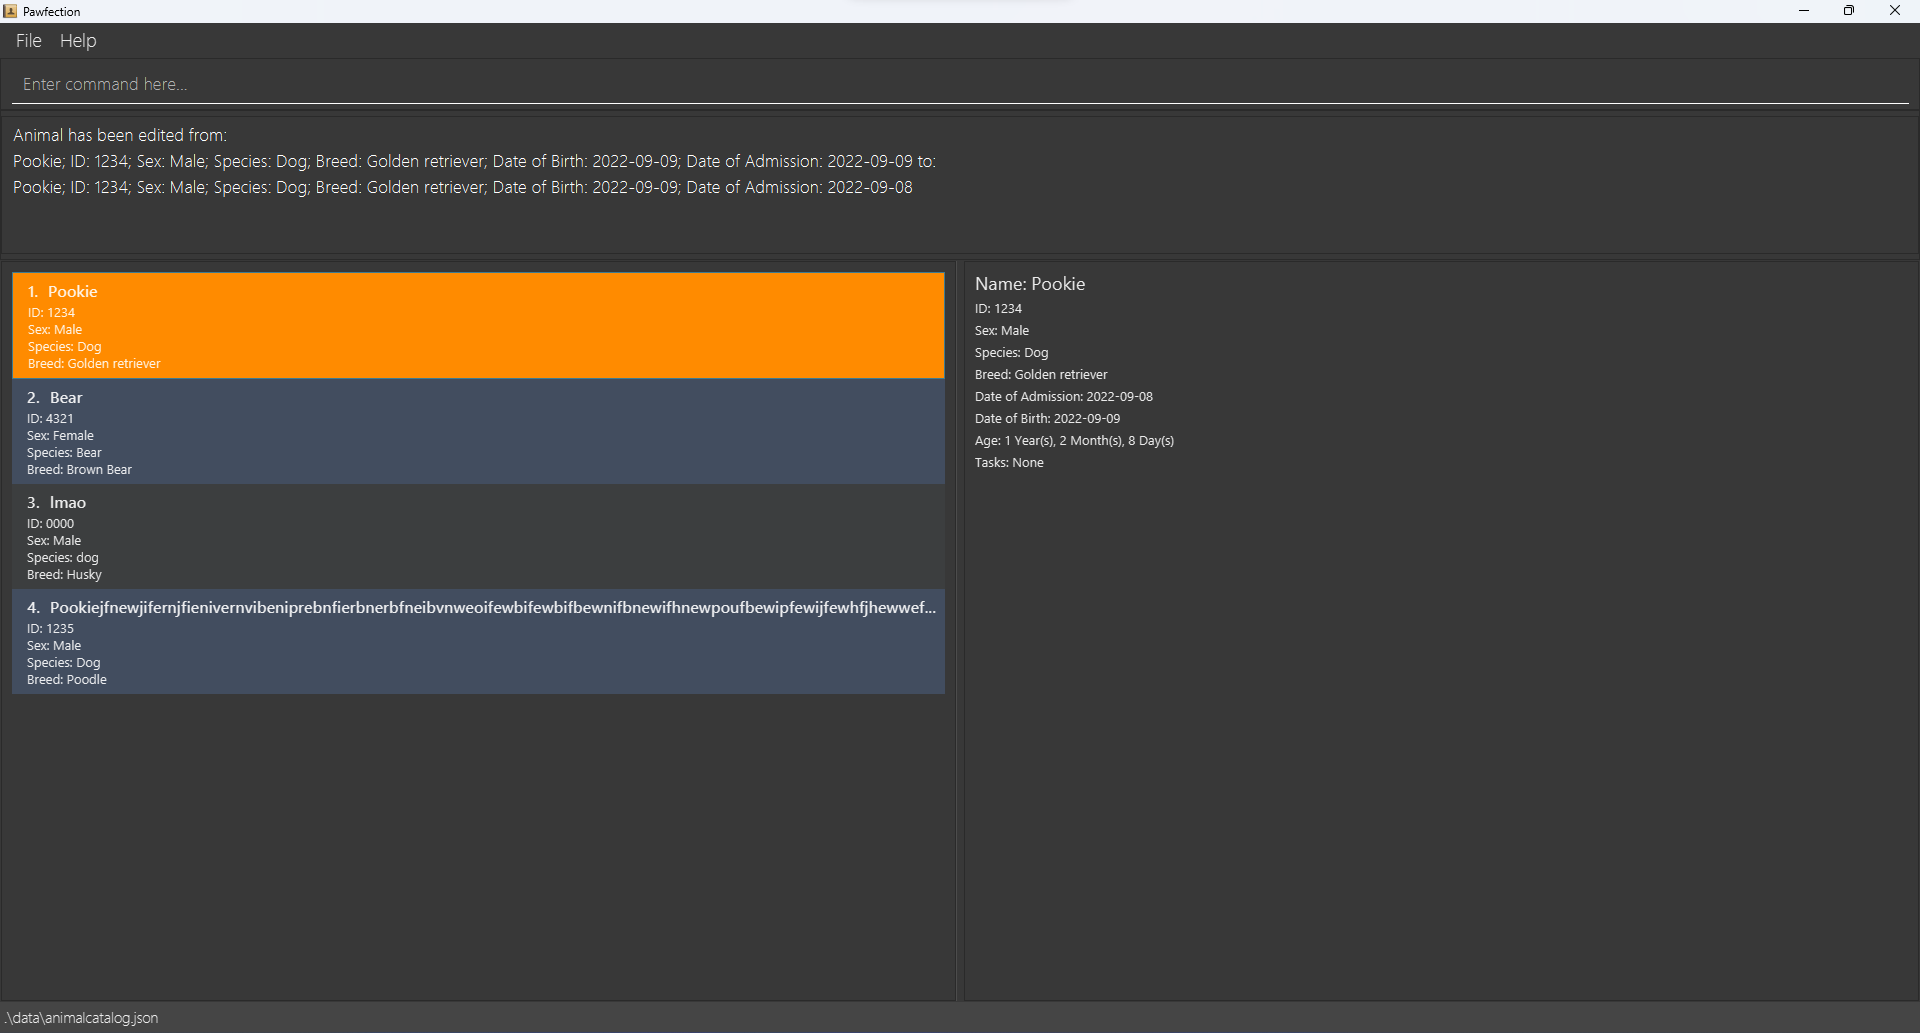
Task: Open the File menu
Action: coord(29,41)
